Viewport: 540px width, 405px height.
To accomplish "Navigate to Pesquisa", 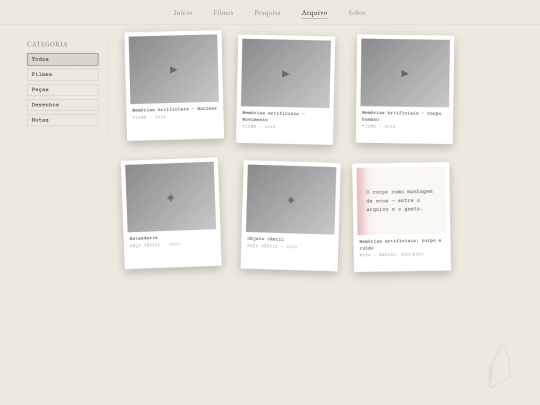I will coord(267,13).
